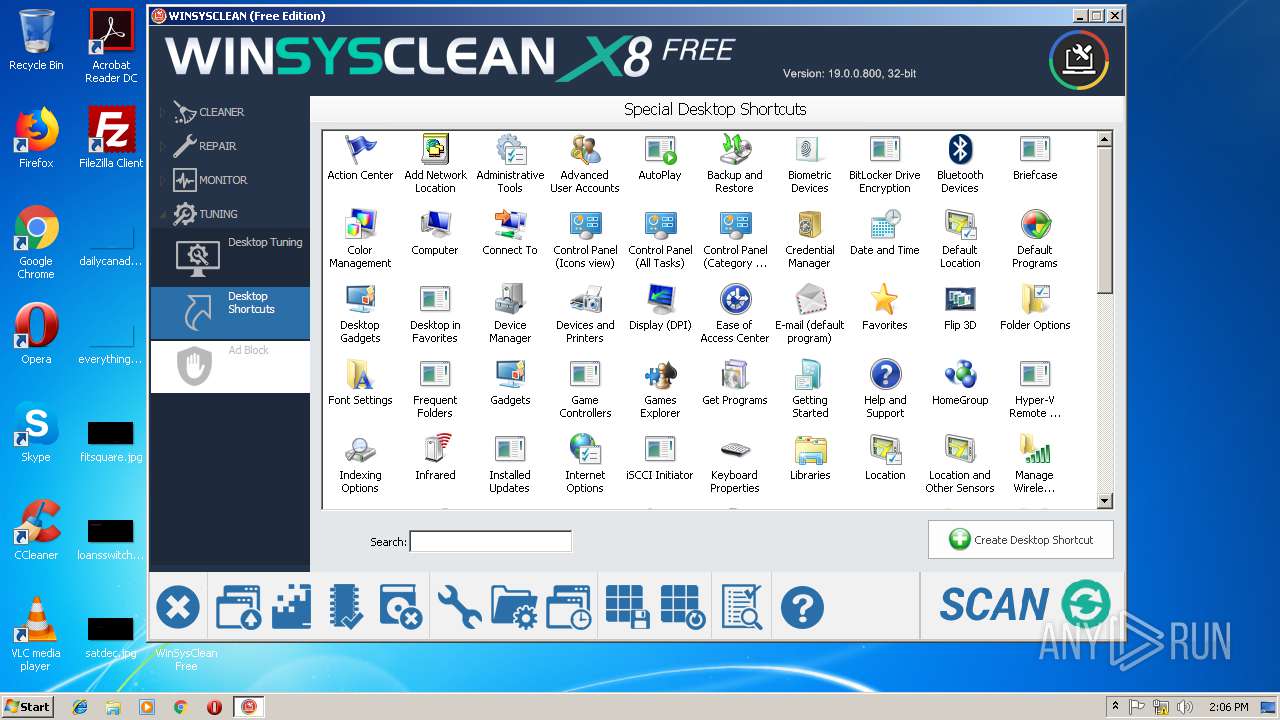Select the Ease of Access Center icon

coord(735,300)
